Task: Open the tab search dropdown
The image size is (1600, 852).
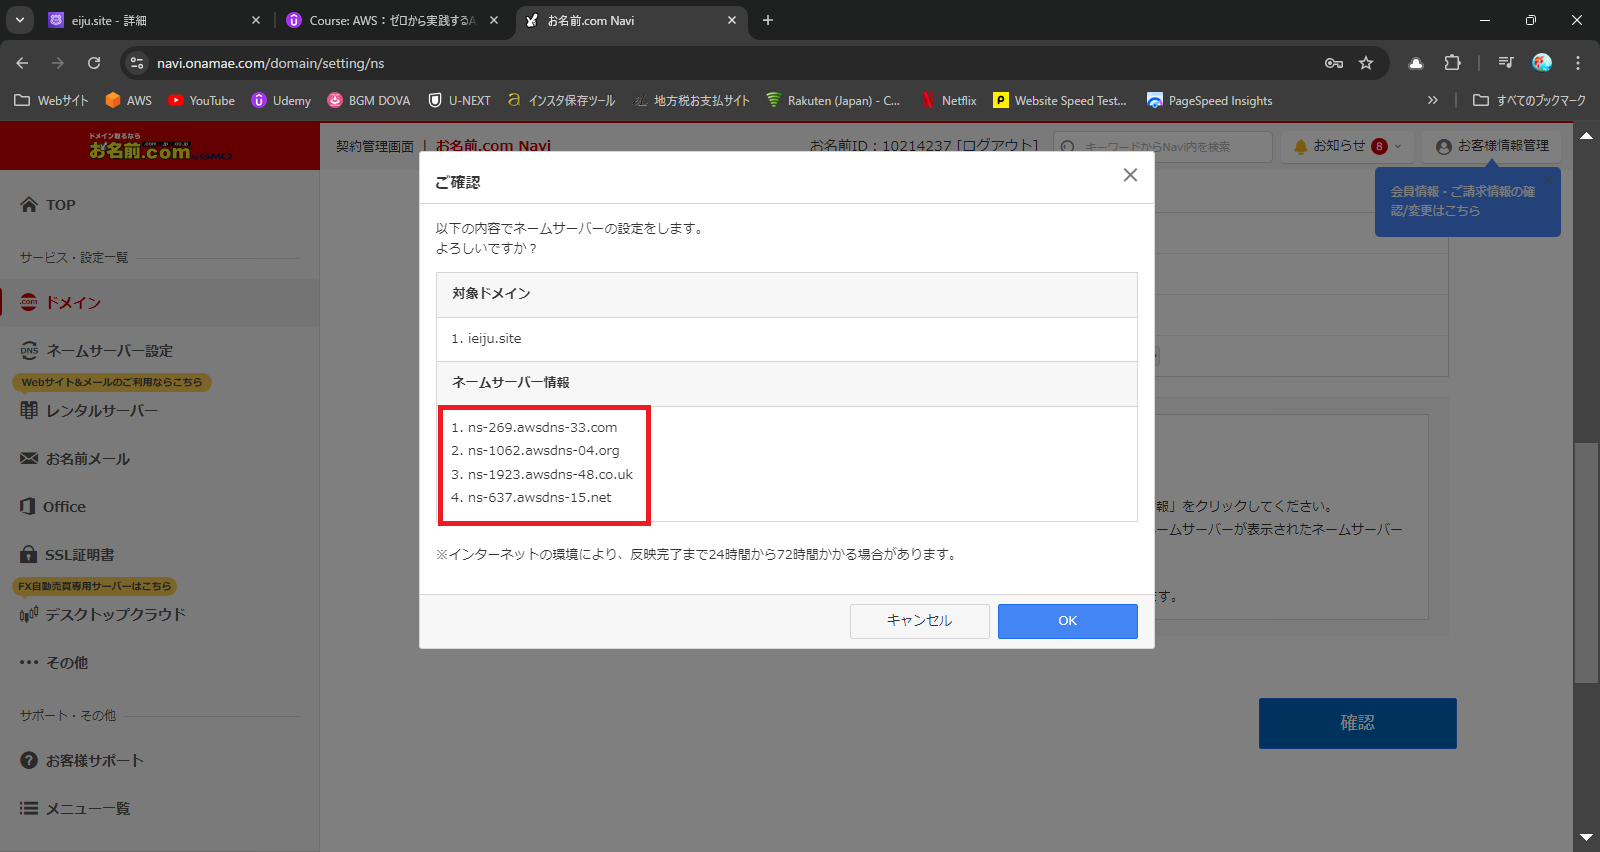Action: coord(19,20)
